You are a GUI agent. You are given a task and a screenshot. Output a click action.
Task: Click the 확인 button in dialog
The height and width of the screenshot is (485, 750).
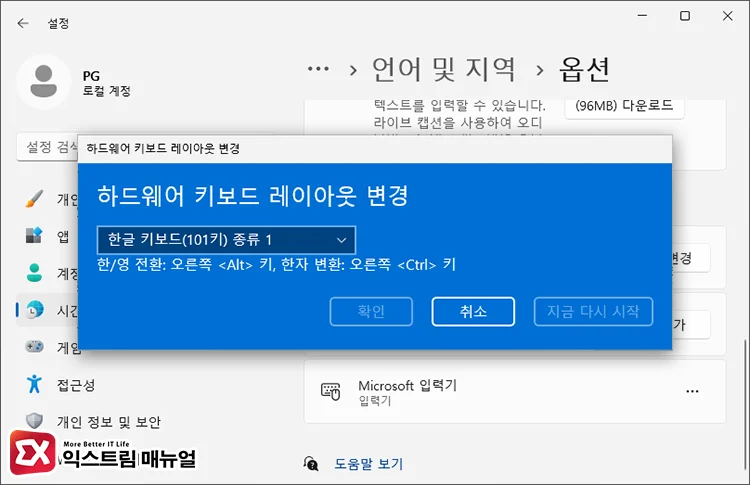tap(371, 312)
